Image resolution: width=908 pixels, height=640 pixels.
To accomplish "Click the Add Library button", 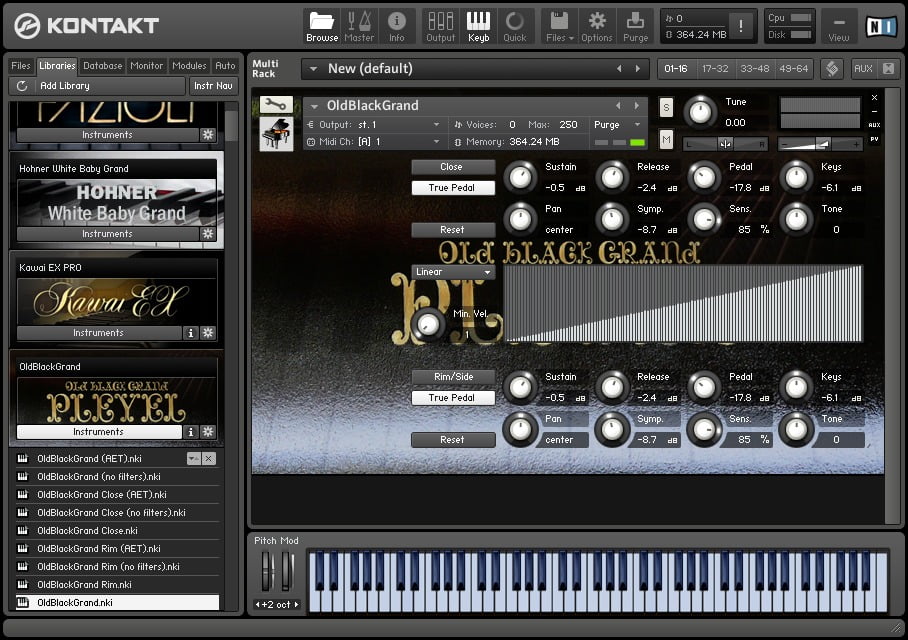I will click(x=97, y=86).
